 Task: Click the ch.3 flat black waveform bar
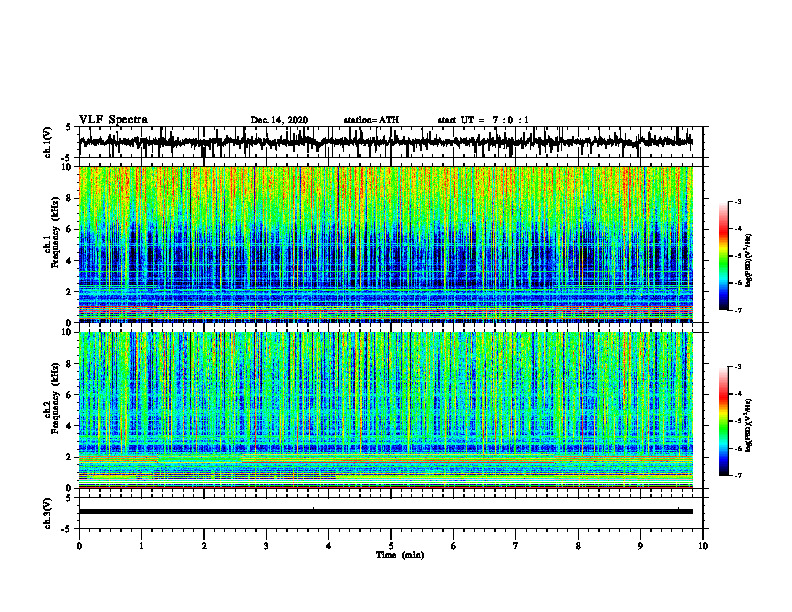tap(386, 512)
